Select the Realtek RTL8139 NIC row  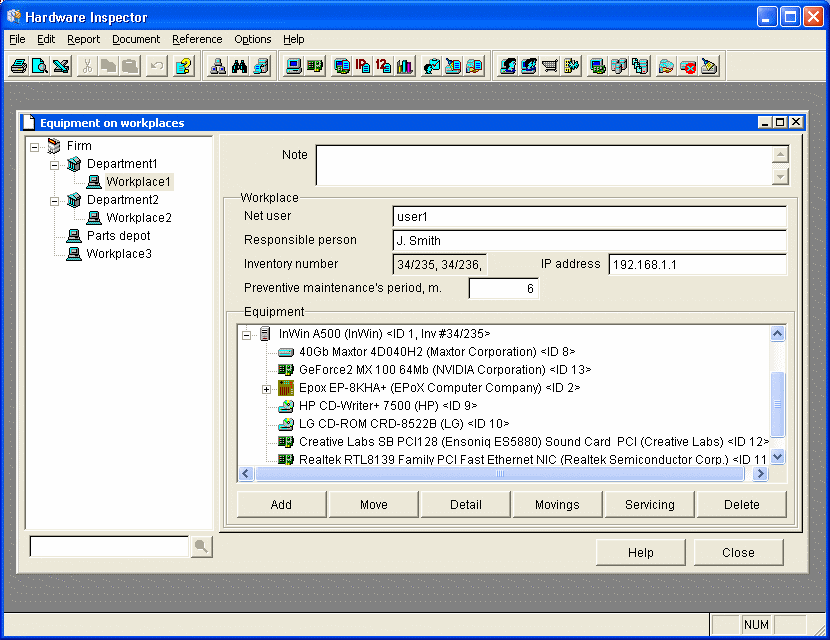(x=533, y=459)
